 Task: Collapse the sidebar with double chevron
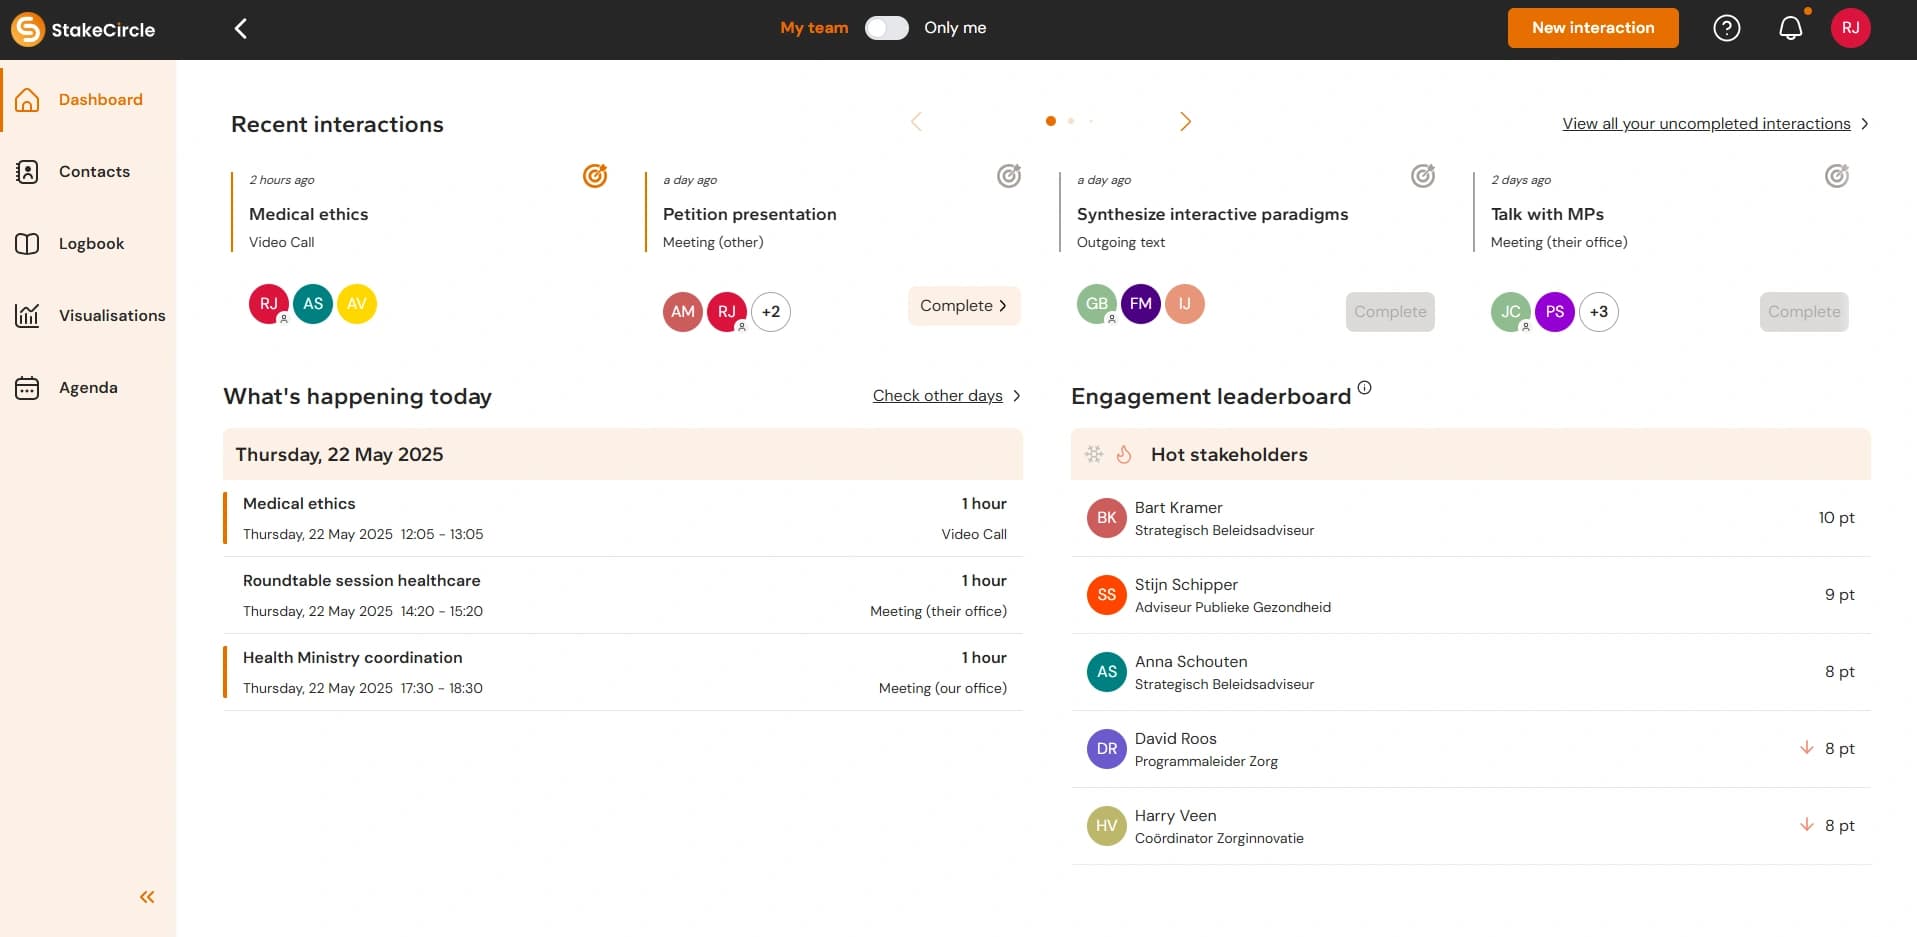click(x=147, y=897)
